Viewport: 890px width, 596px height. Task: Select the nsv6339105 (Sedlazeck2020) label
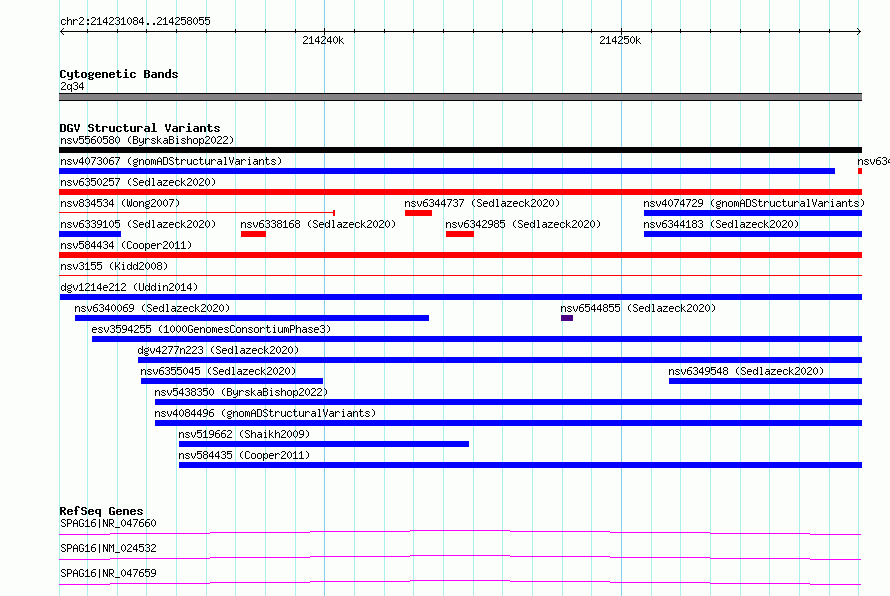(138, 224)
